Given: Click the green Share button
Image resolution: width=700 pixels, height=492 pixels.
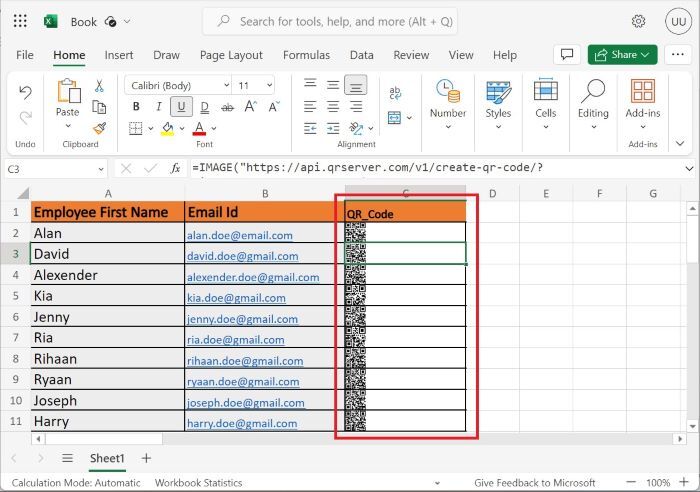Looking at the screenshot, I should pyautogui.click(x=622, y=54).
